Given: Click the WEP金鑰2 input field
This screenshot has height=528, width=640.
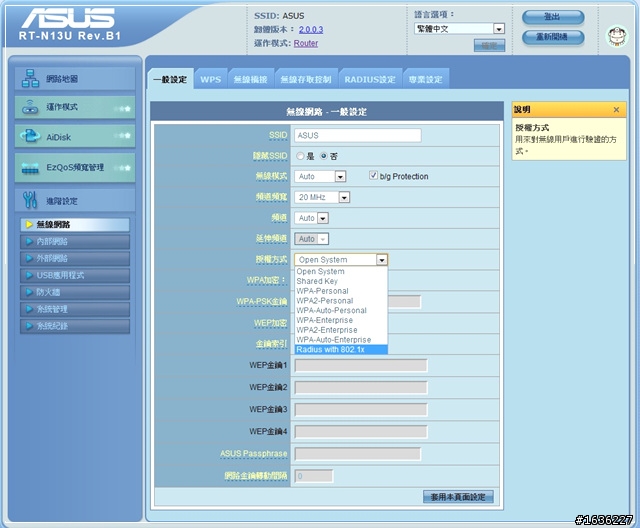Looking at the screenshot, I should point(361,388).
